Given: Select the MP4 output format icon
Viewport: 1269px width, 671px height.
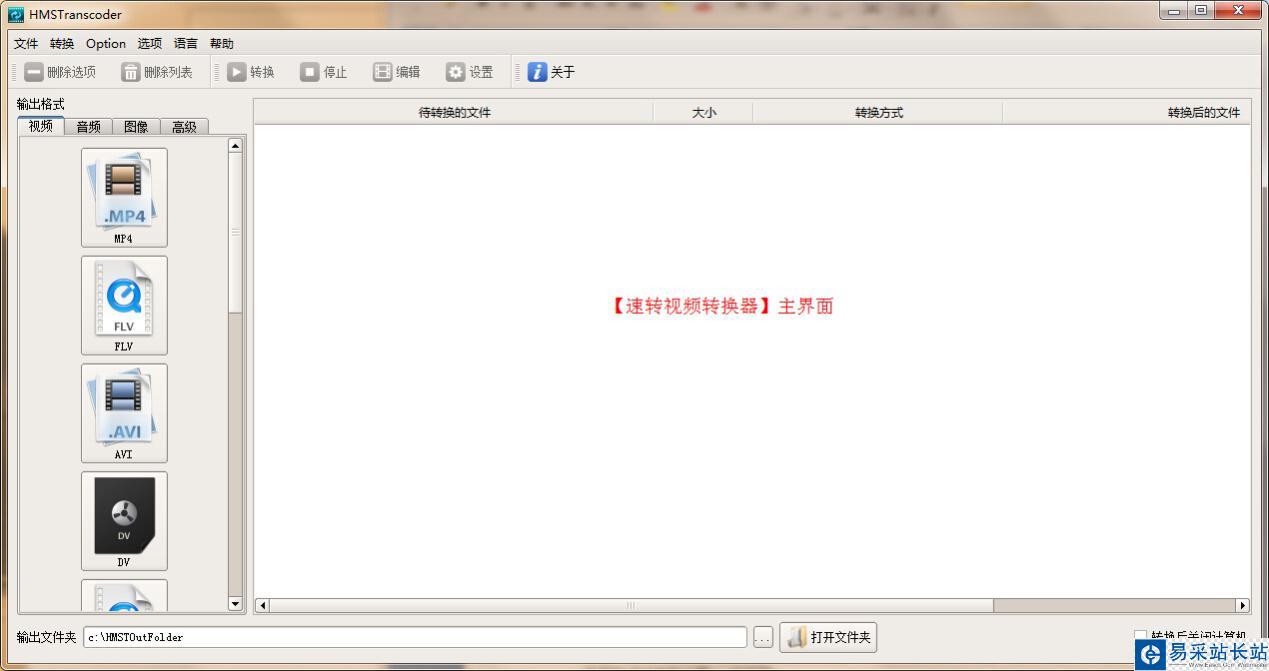Looking at the screenshot, I should 124,197.
